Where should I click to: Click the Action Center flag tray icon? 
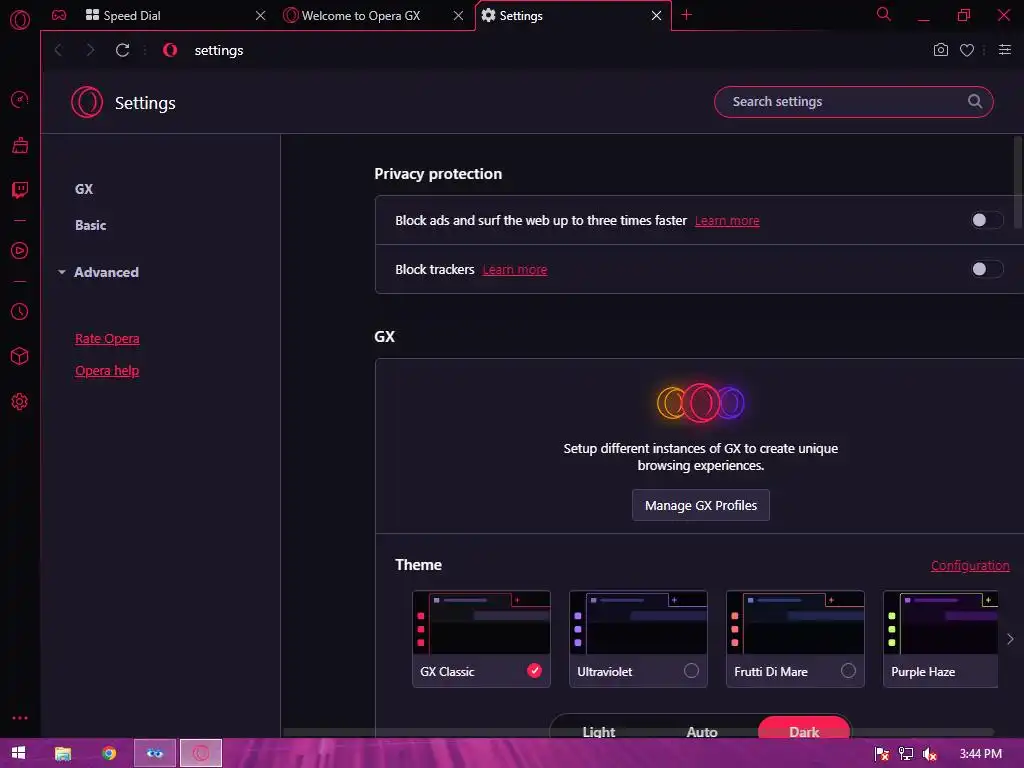[882, 754]
